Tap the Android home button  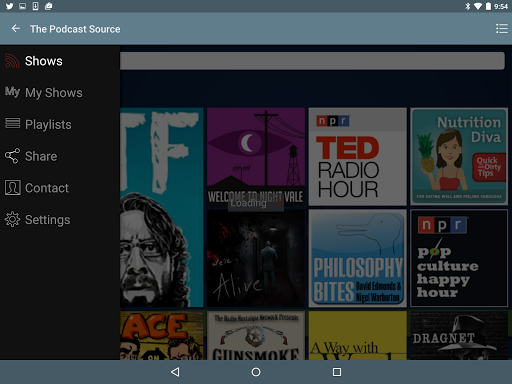pyautogui.click(x=256, y=372)
